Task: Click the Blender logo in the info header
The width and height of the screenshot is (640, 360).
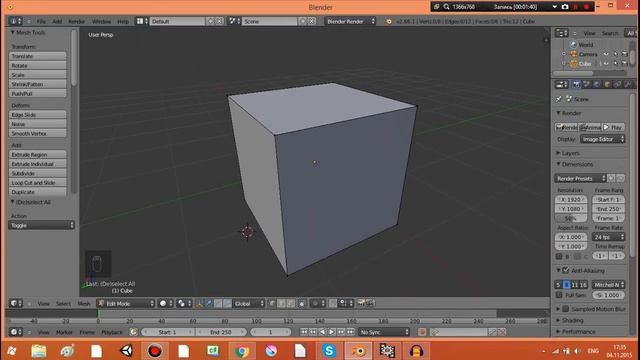Action: click(389, 21)
